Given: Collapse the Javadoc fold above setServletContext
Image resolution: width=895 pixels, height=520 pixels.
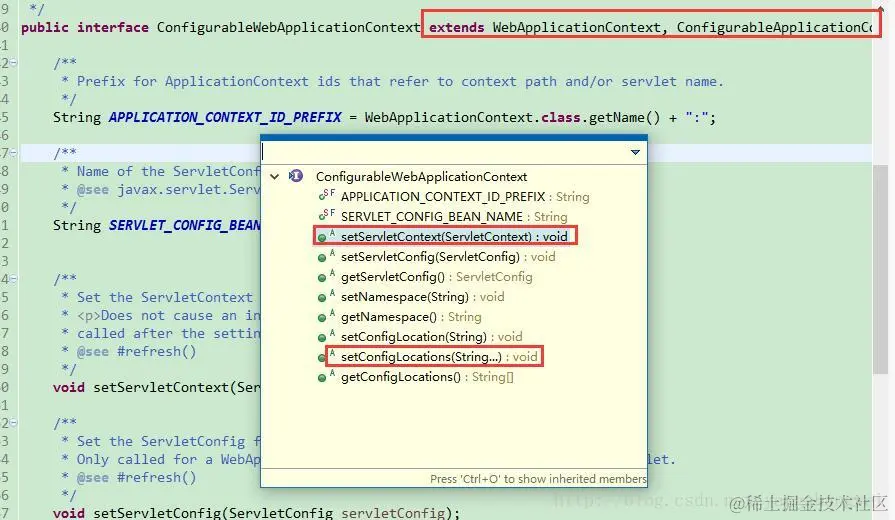Looking at the screenshot, I should tap(13, 279).
